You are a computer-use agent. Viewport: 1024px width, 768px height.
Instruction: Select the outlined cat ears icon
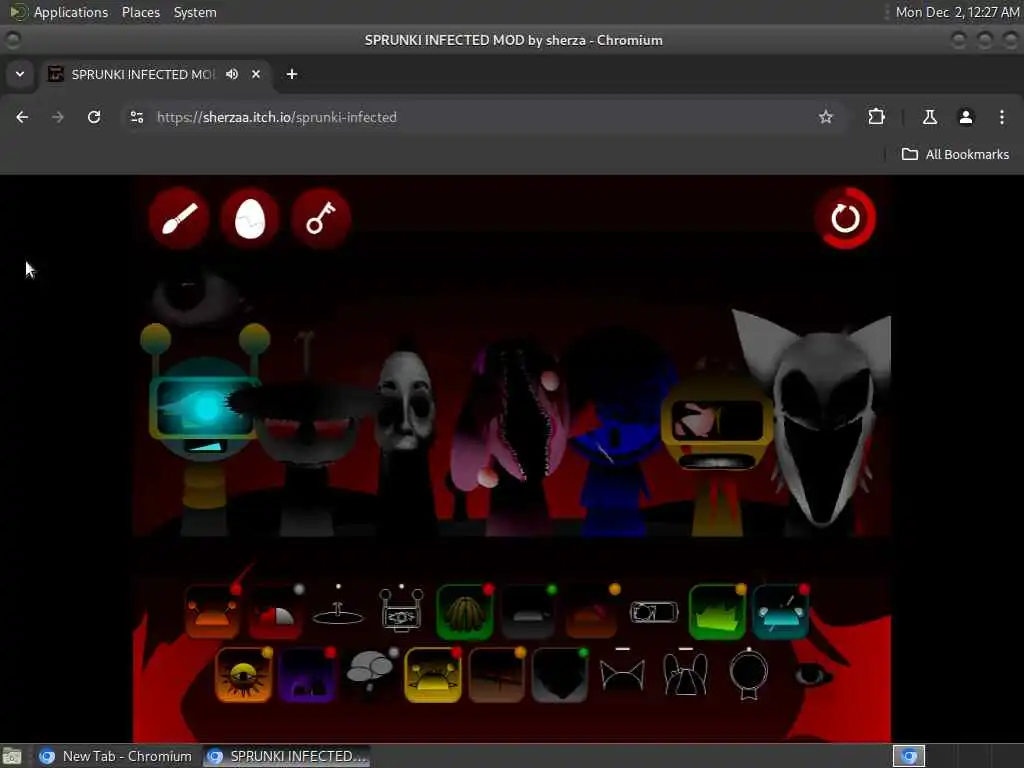pyautogui.click(x=622, y=675)
